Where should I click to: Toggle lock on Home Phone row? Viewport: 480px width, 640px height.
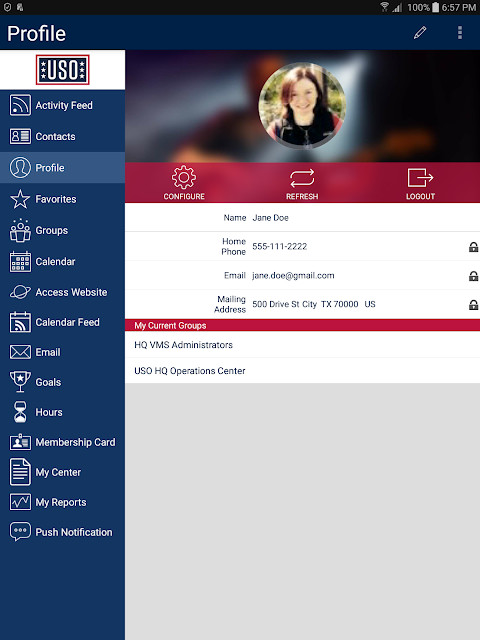coord(473,247)
